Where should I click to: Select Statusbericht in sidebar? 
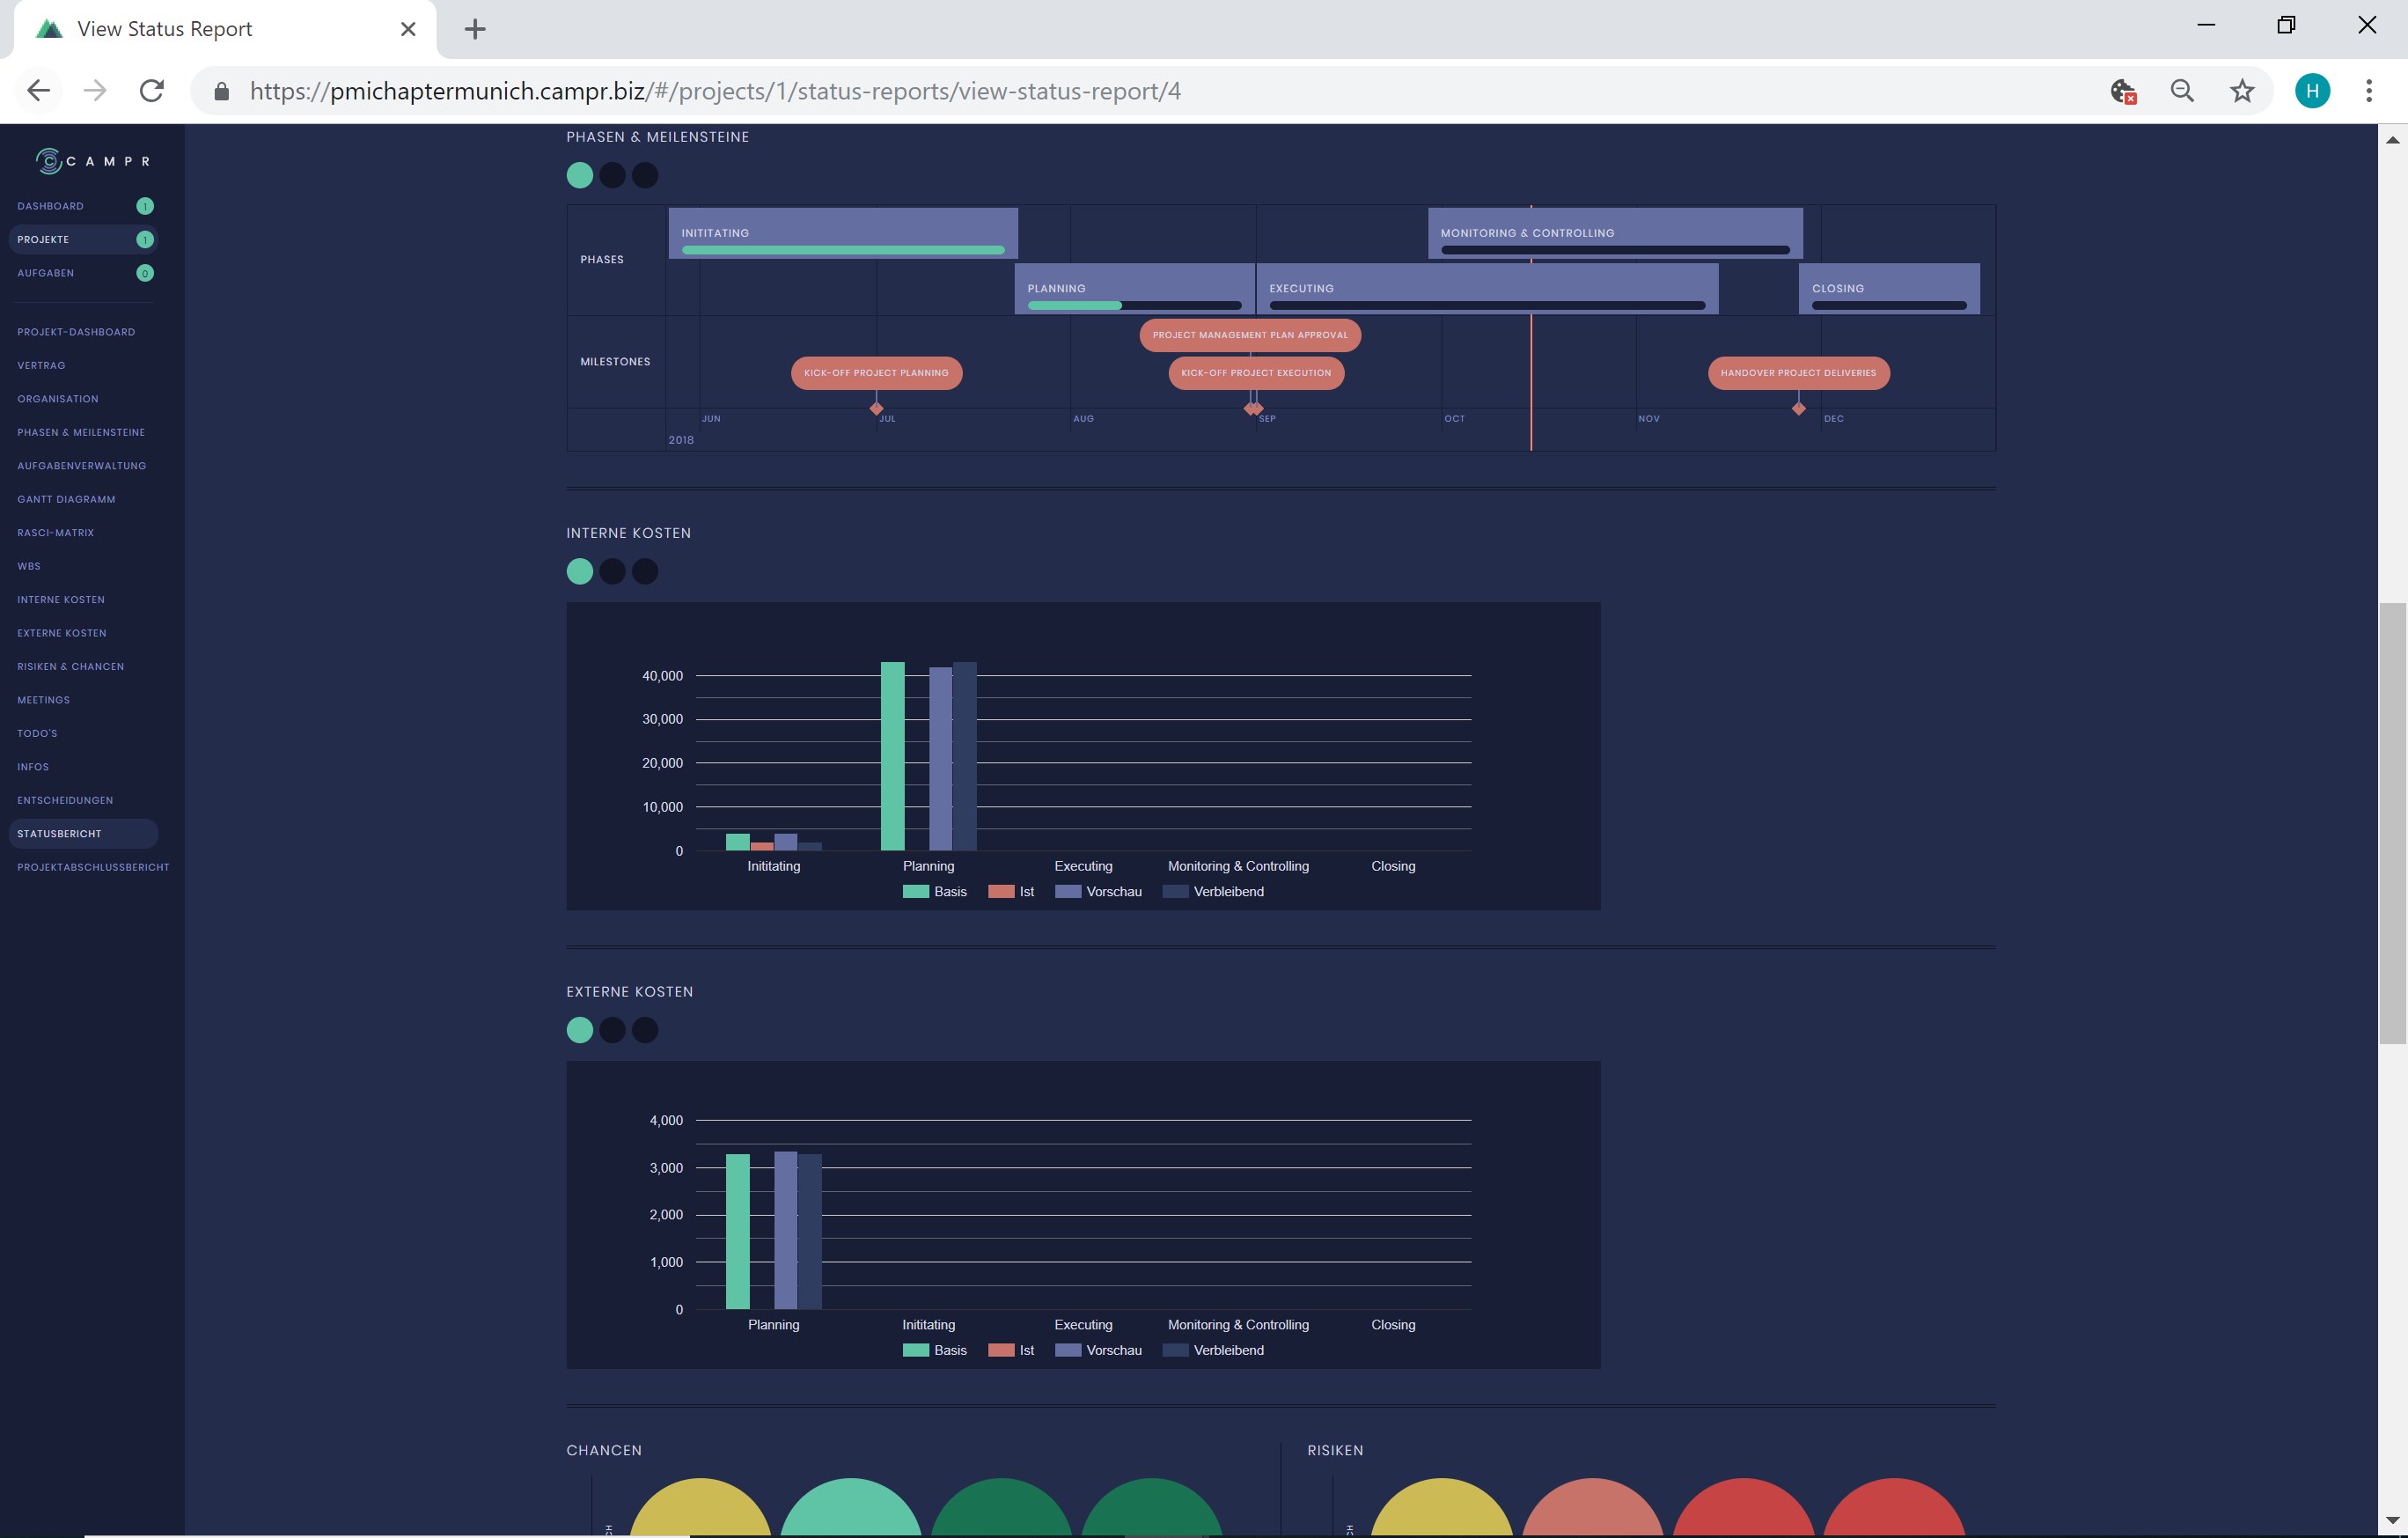83,834
